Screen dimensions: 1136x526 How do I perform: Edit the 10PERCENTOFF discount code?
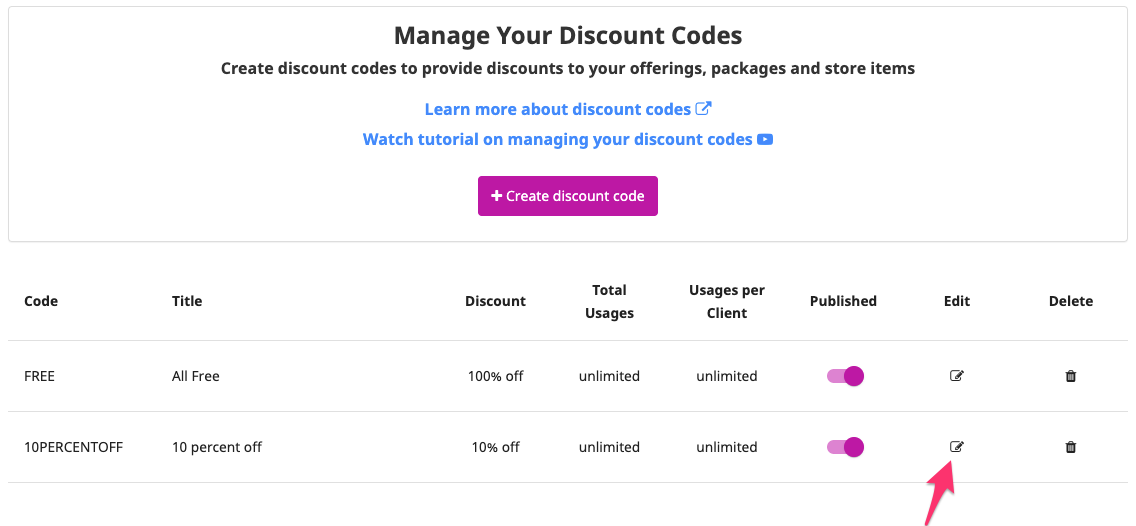click(956, 447)
